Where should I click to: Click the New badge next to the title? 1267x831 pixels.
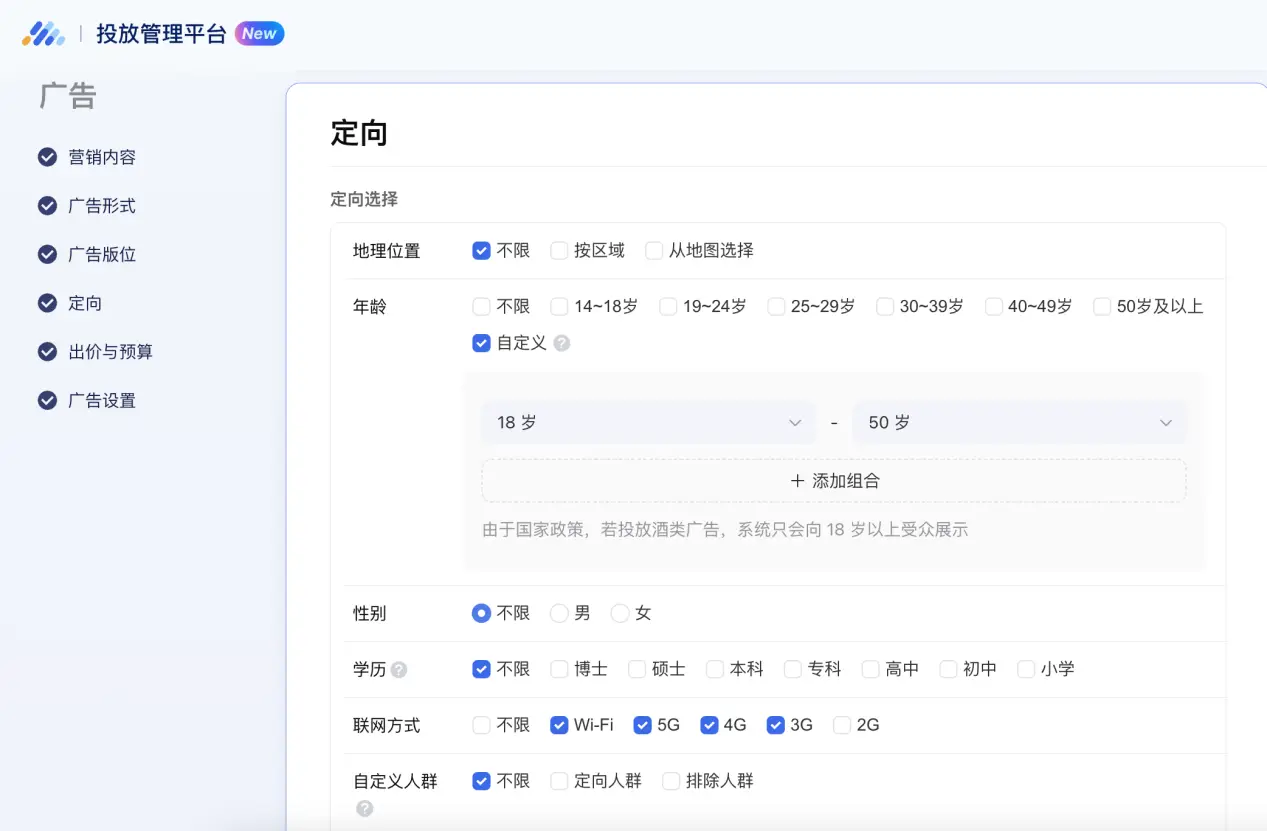click(259, 33)
